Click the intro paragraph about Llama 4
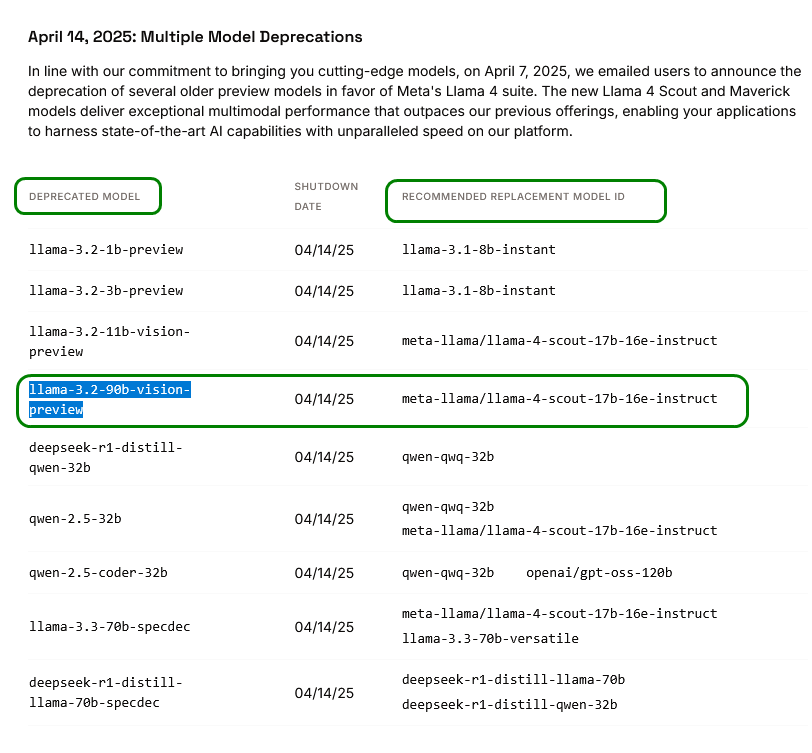This screenshot has width=812, height=753. pos(414,101)
